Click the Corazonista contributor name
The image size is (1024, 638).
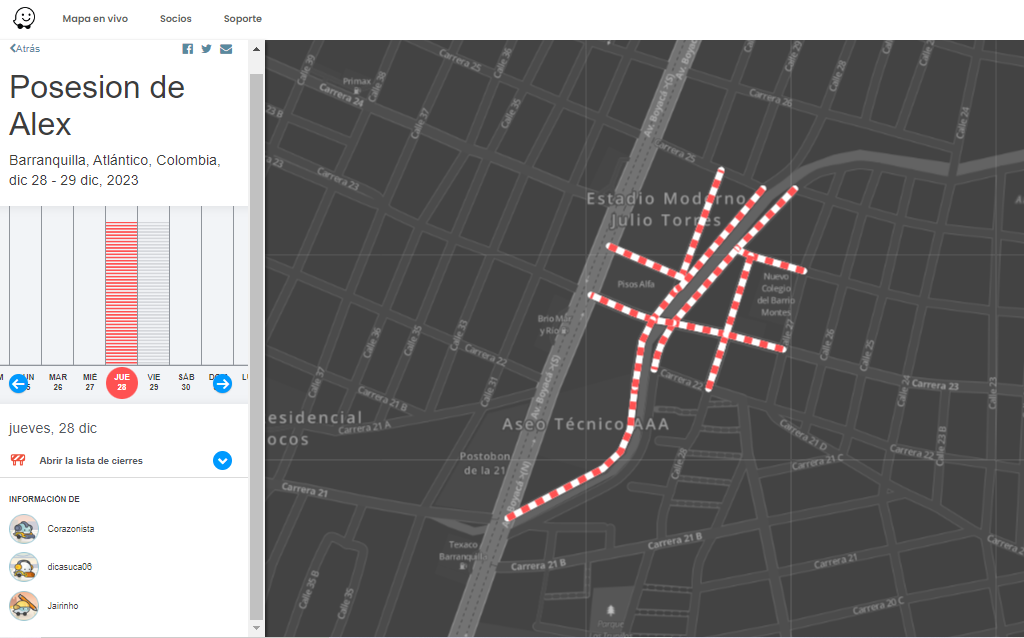click(71, 529)
